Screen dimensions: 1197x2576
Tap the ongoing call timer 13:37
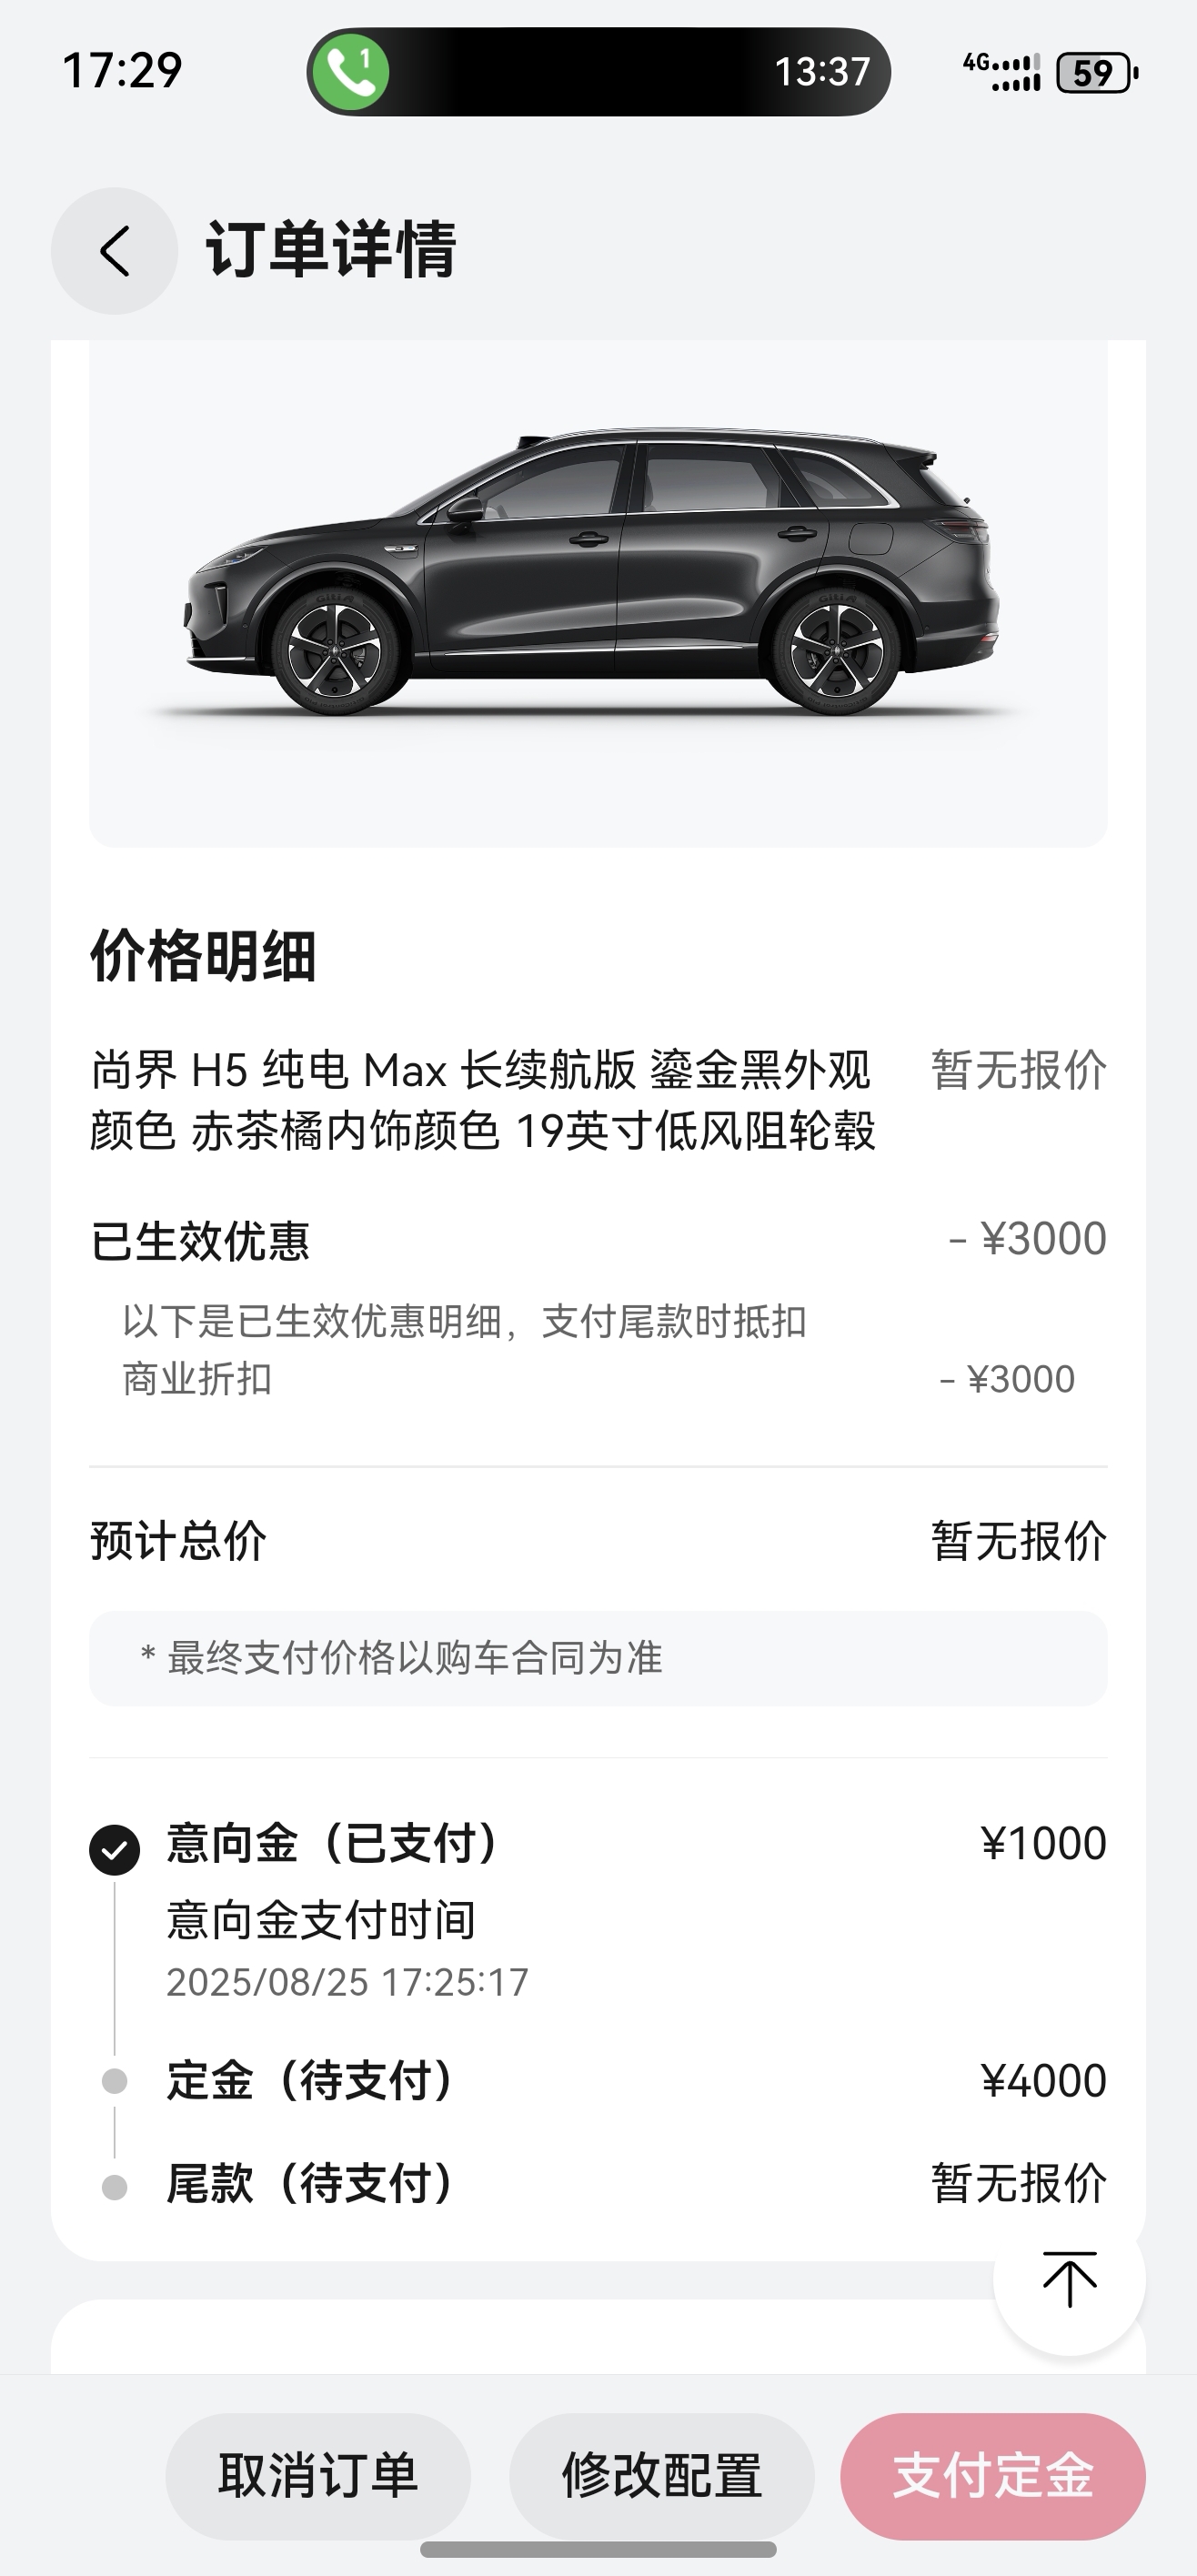coord(822,72)
